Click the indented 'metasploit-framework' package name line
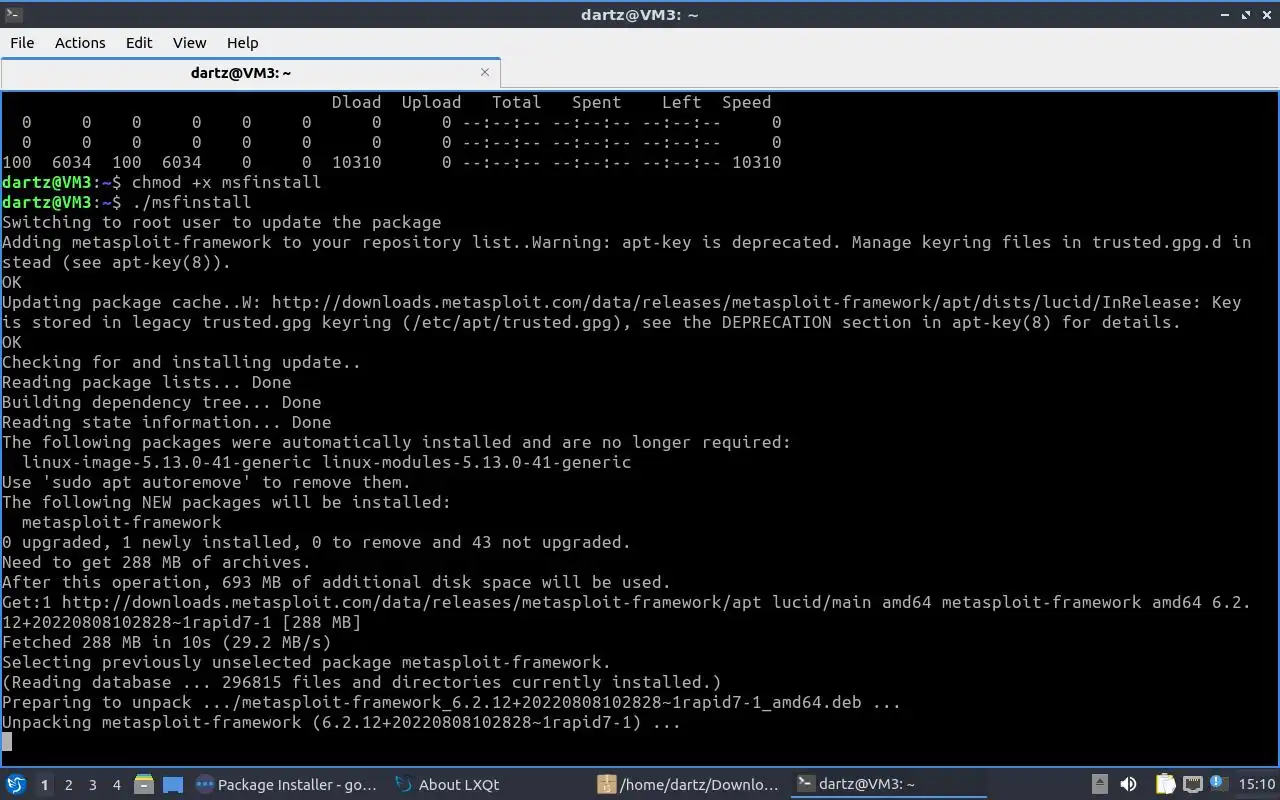 [x=122, y=522]
